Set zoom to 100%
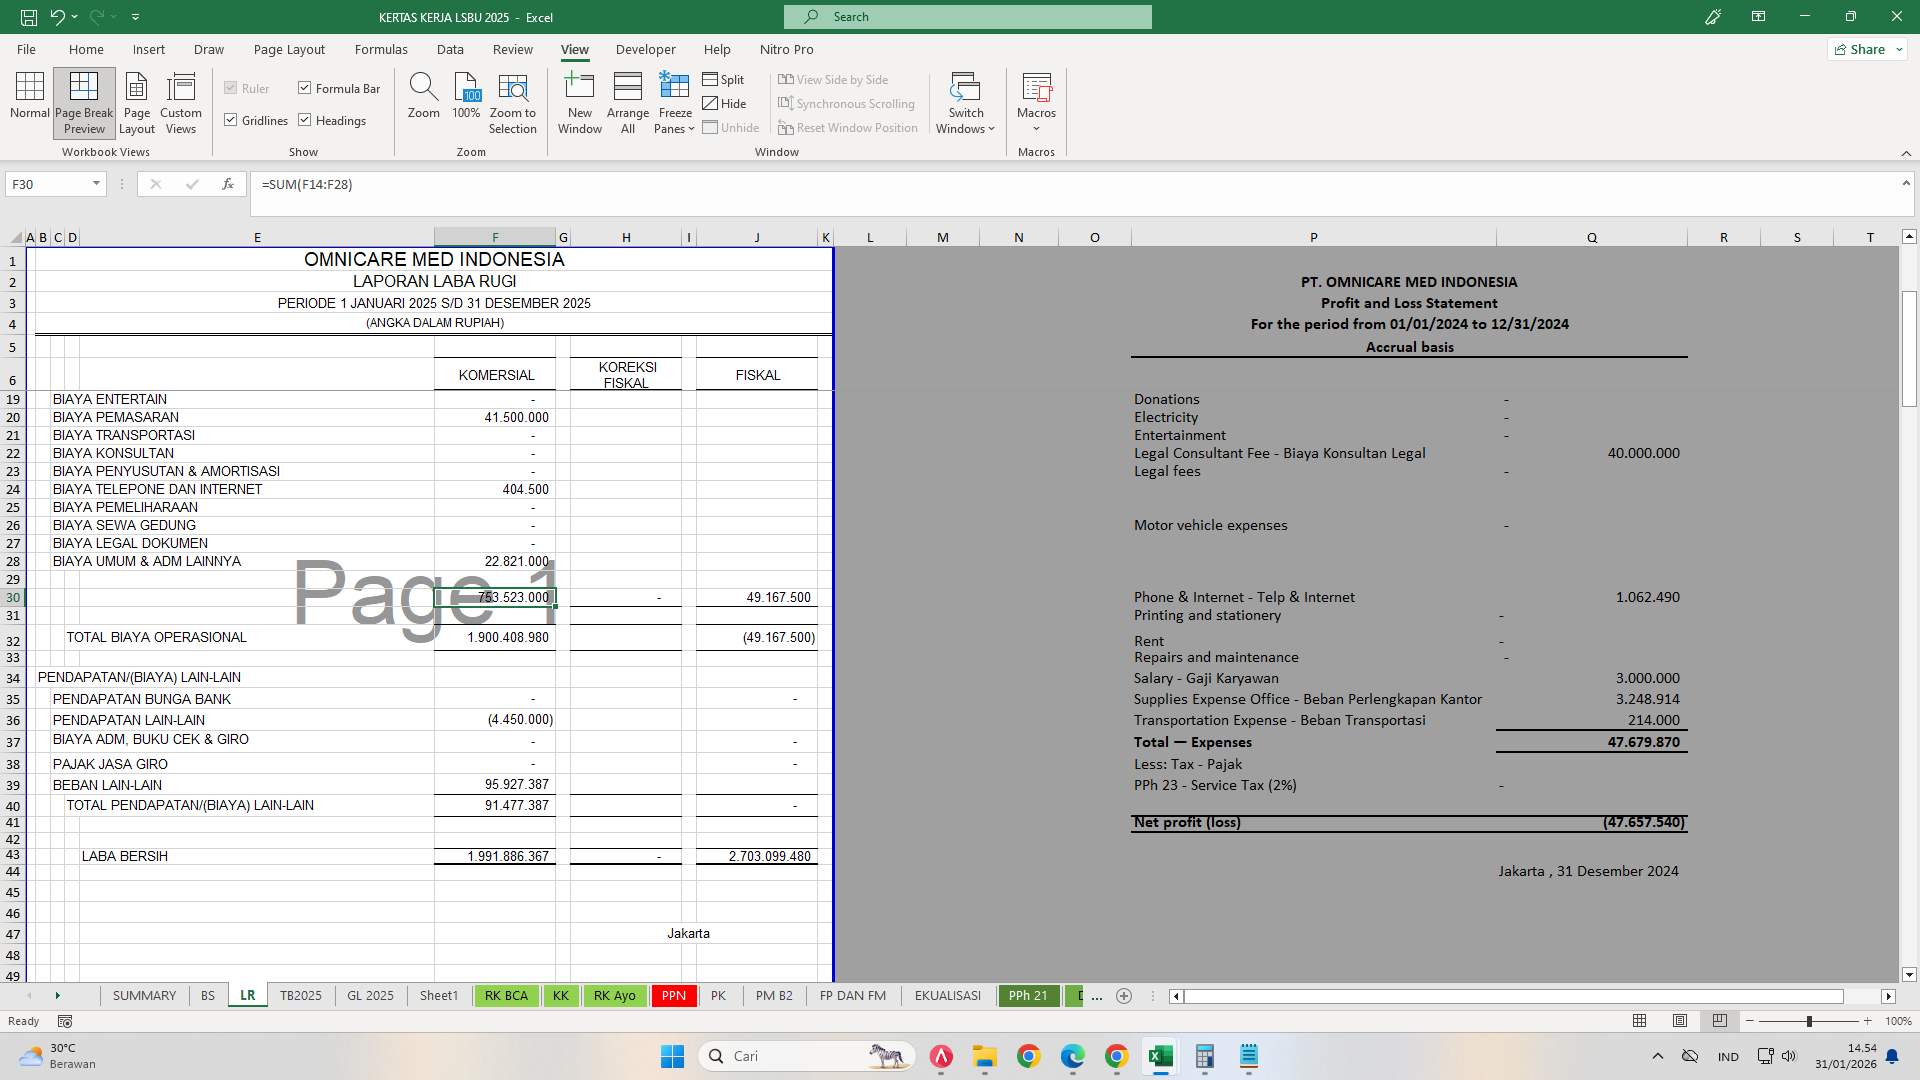Image resolution: width=1920 pixels, height=1080 pixels. click(x=465, y=101)
